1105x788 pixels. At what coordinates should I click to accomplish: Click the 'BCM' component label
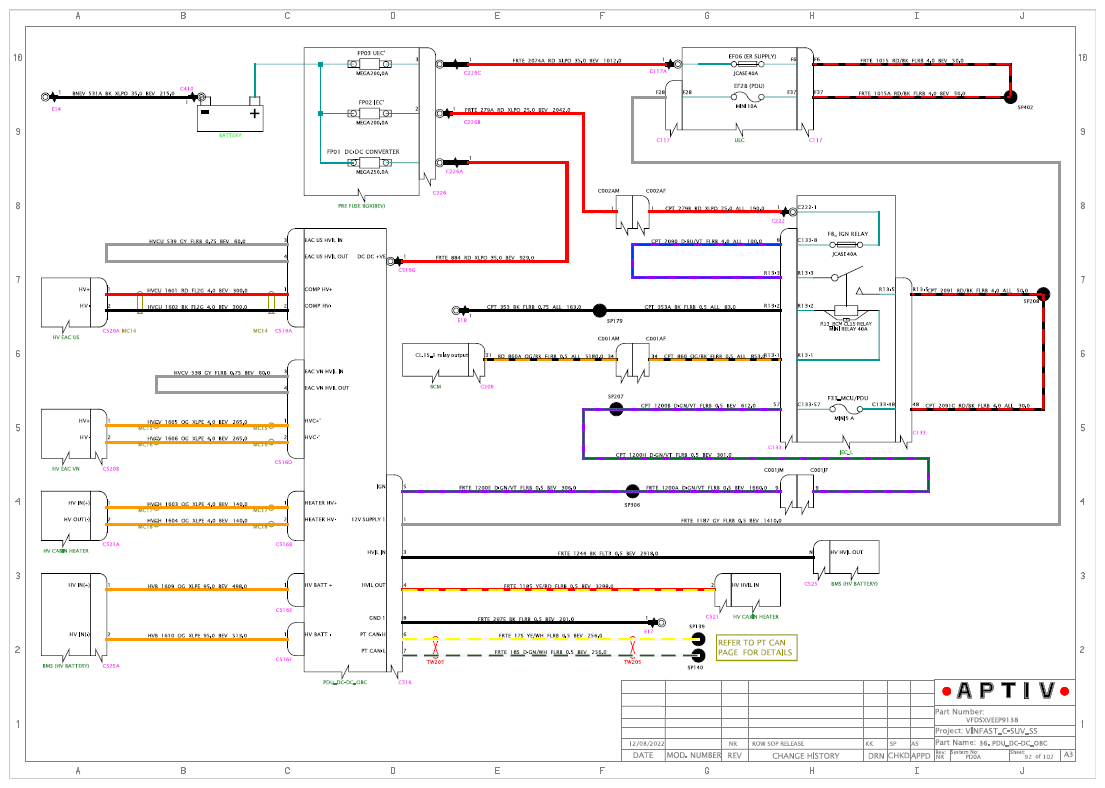[x=436, y=386]
